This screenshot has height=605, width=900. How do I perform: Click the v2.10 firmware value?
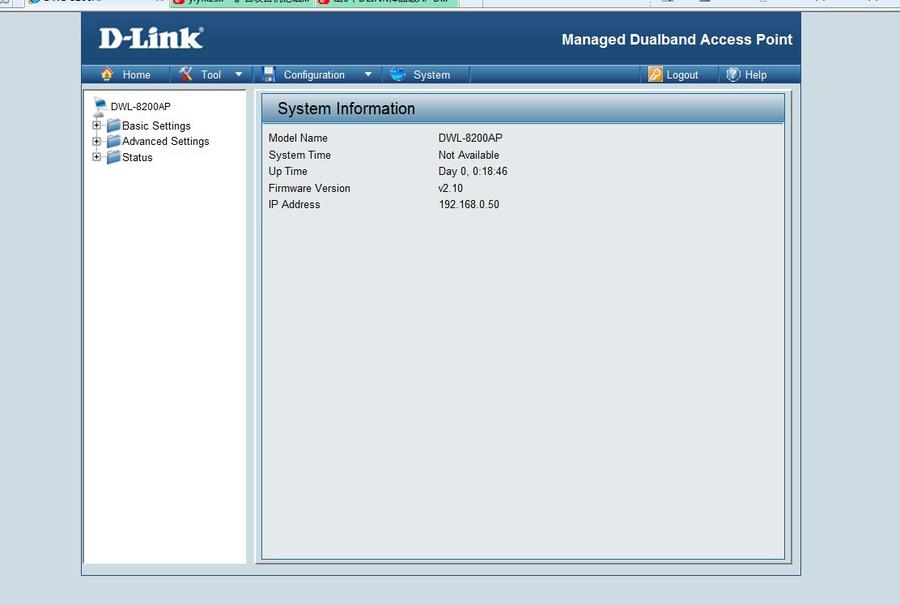(451, 188)
